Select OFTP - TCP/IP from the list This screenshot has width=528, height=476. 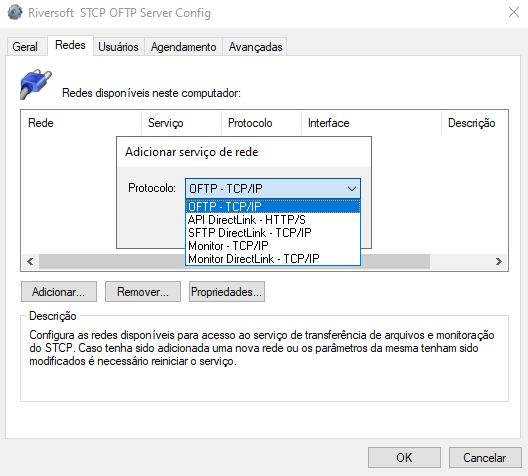tap(273, 206)
